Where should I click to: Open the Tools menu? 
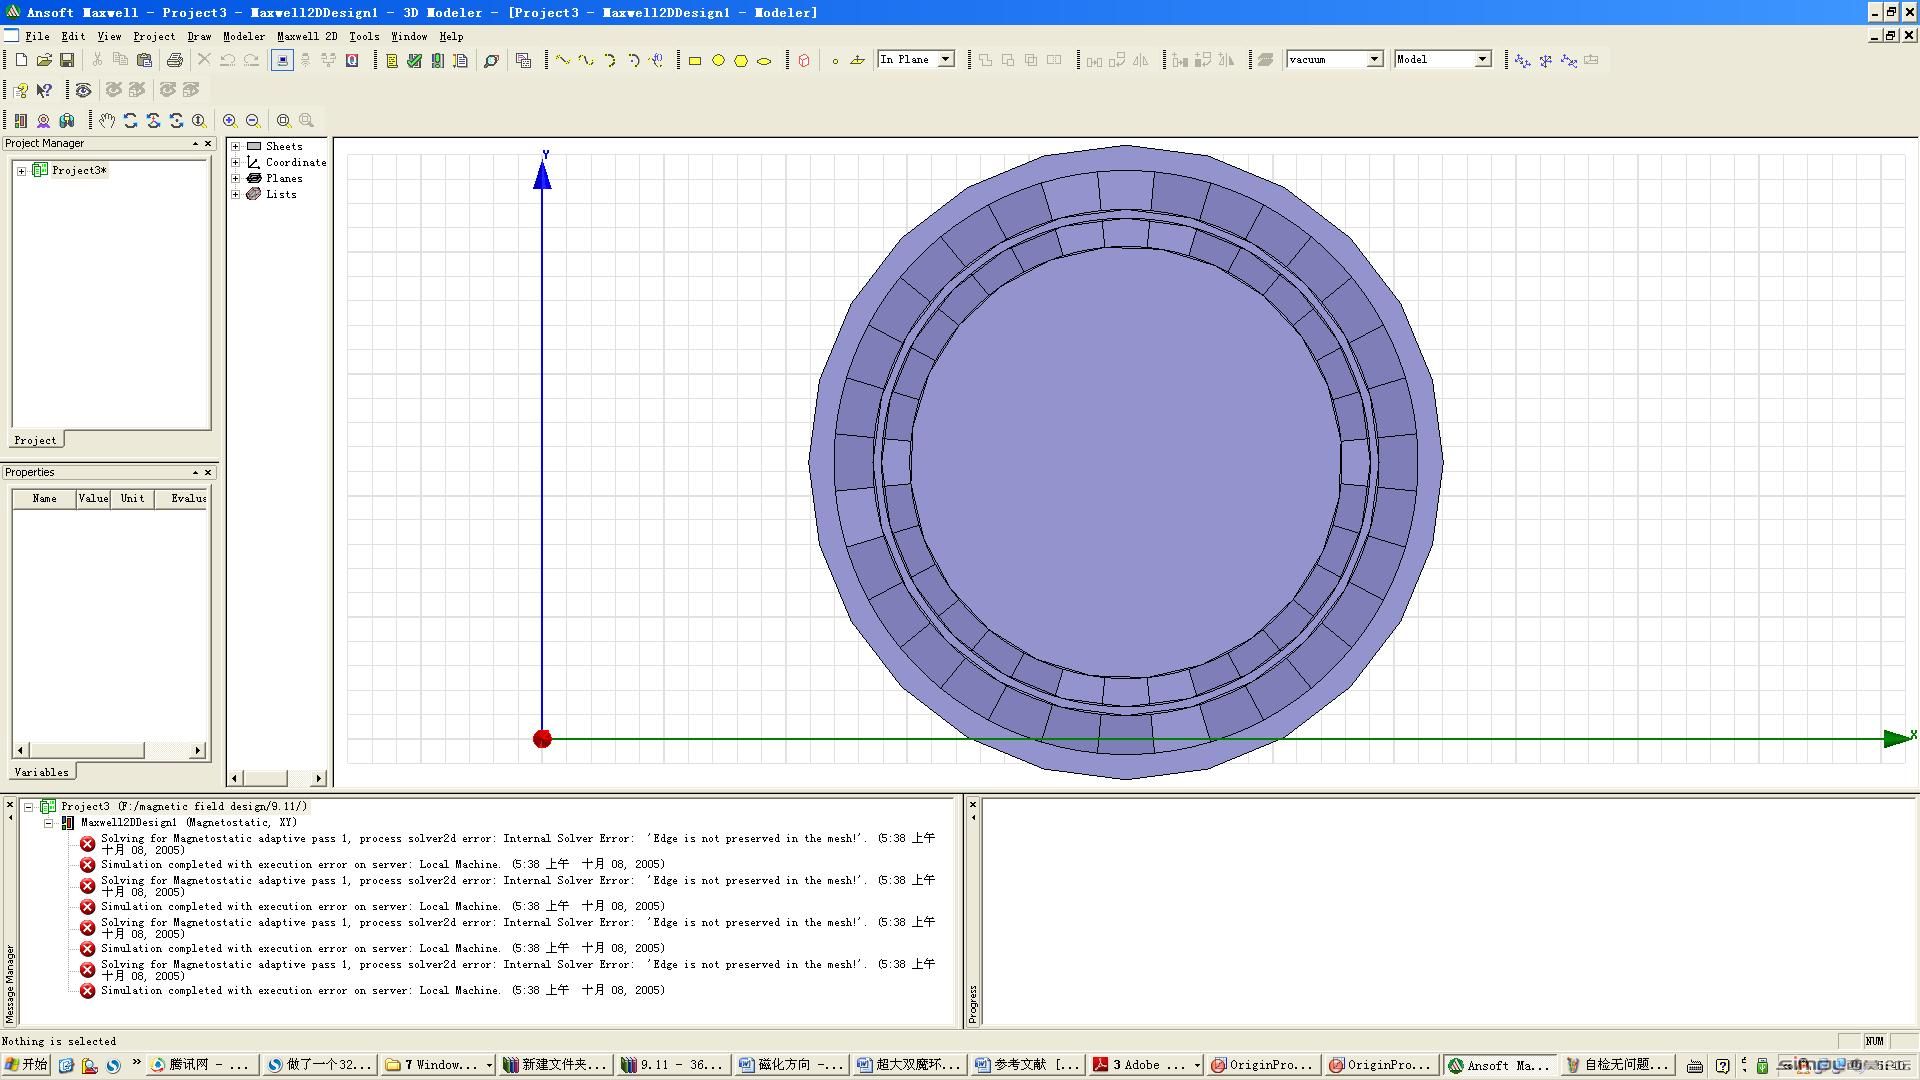364,36
